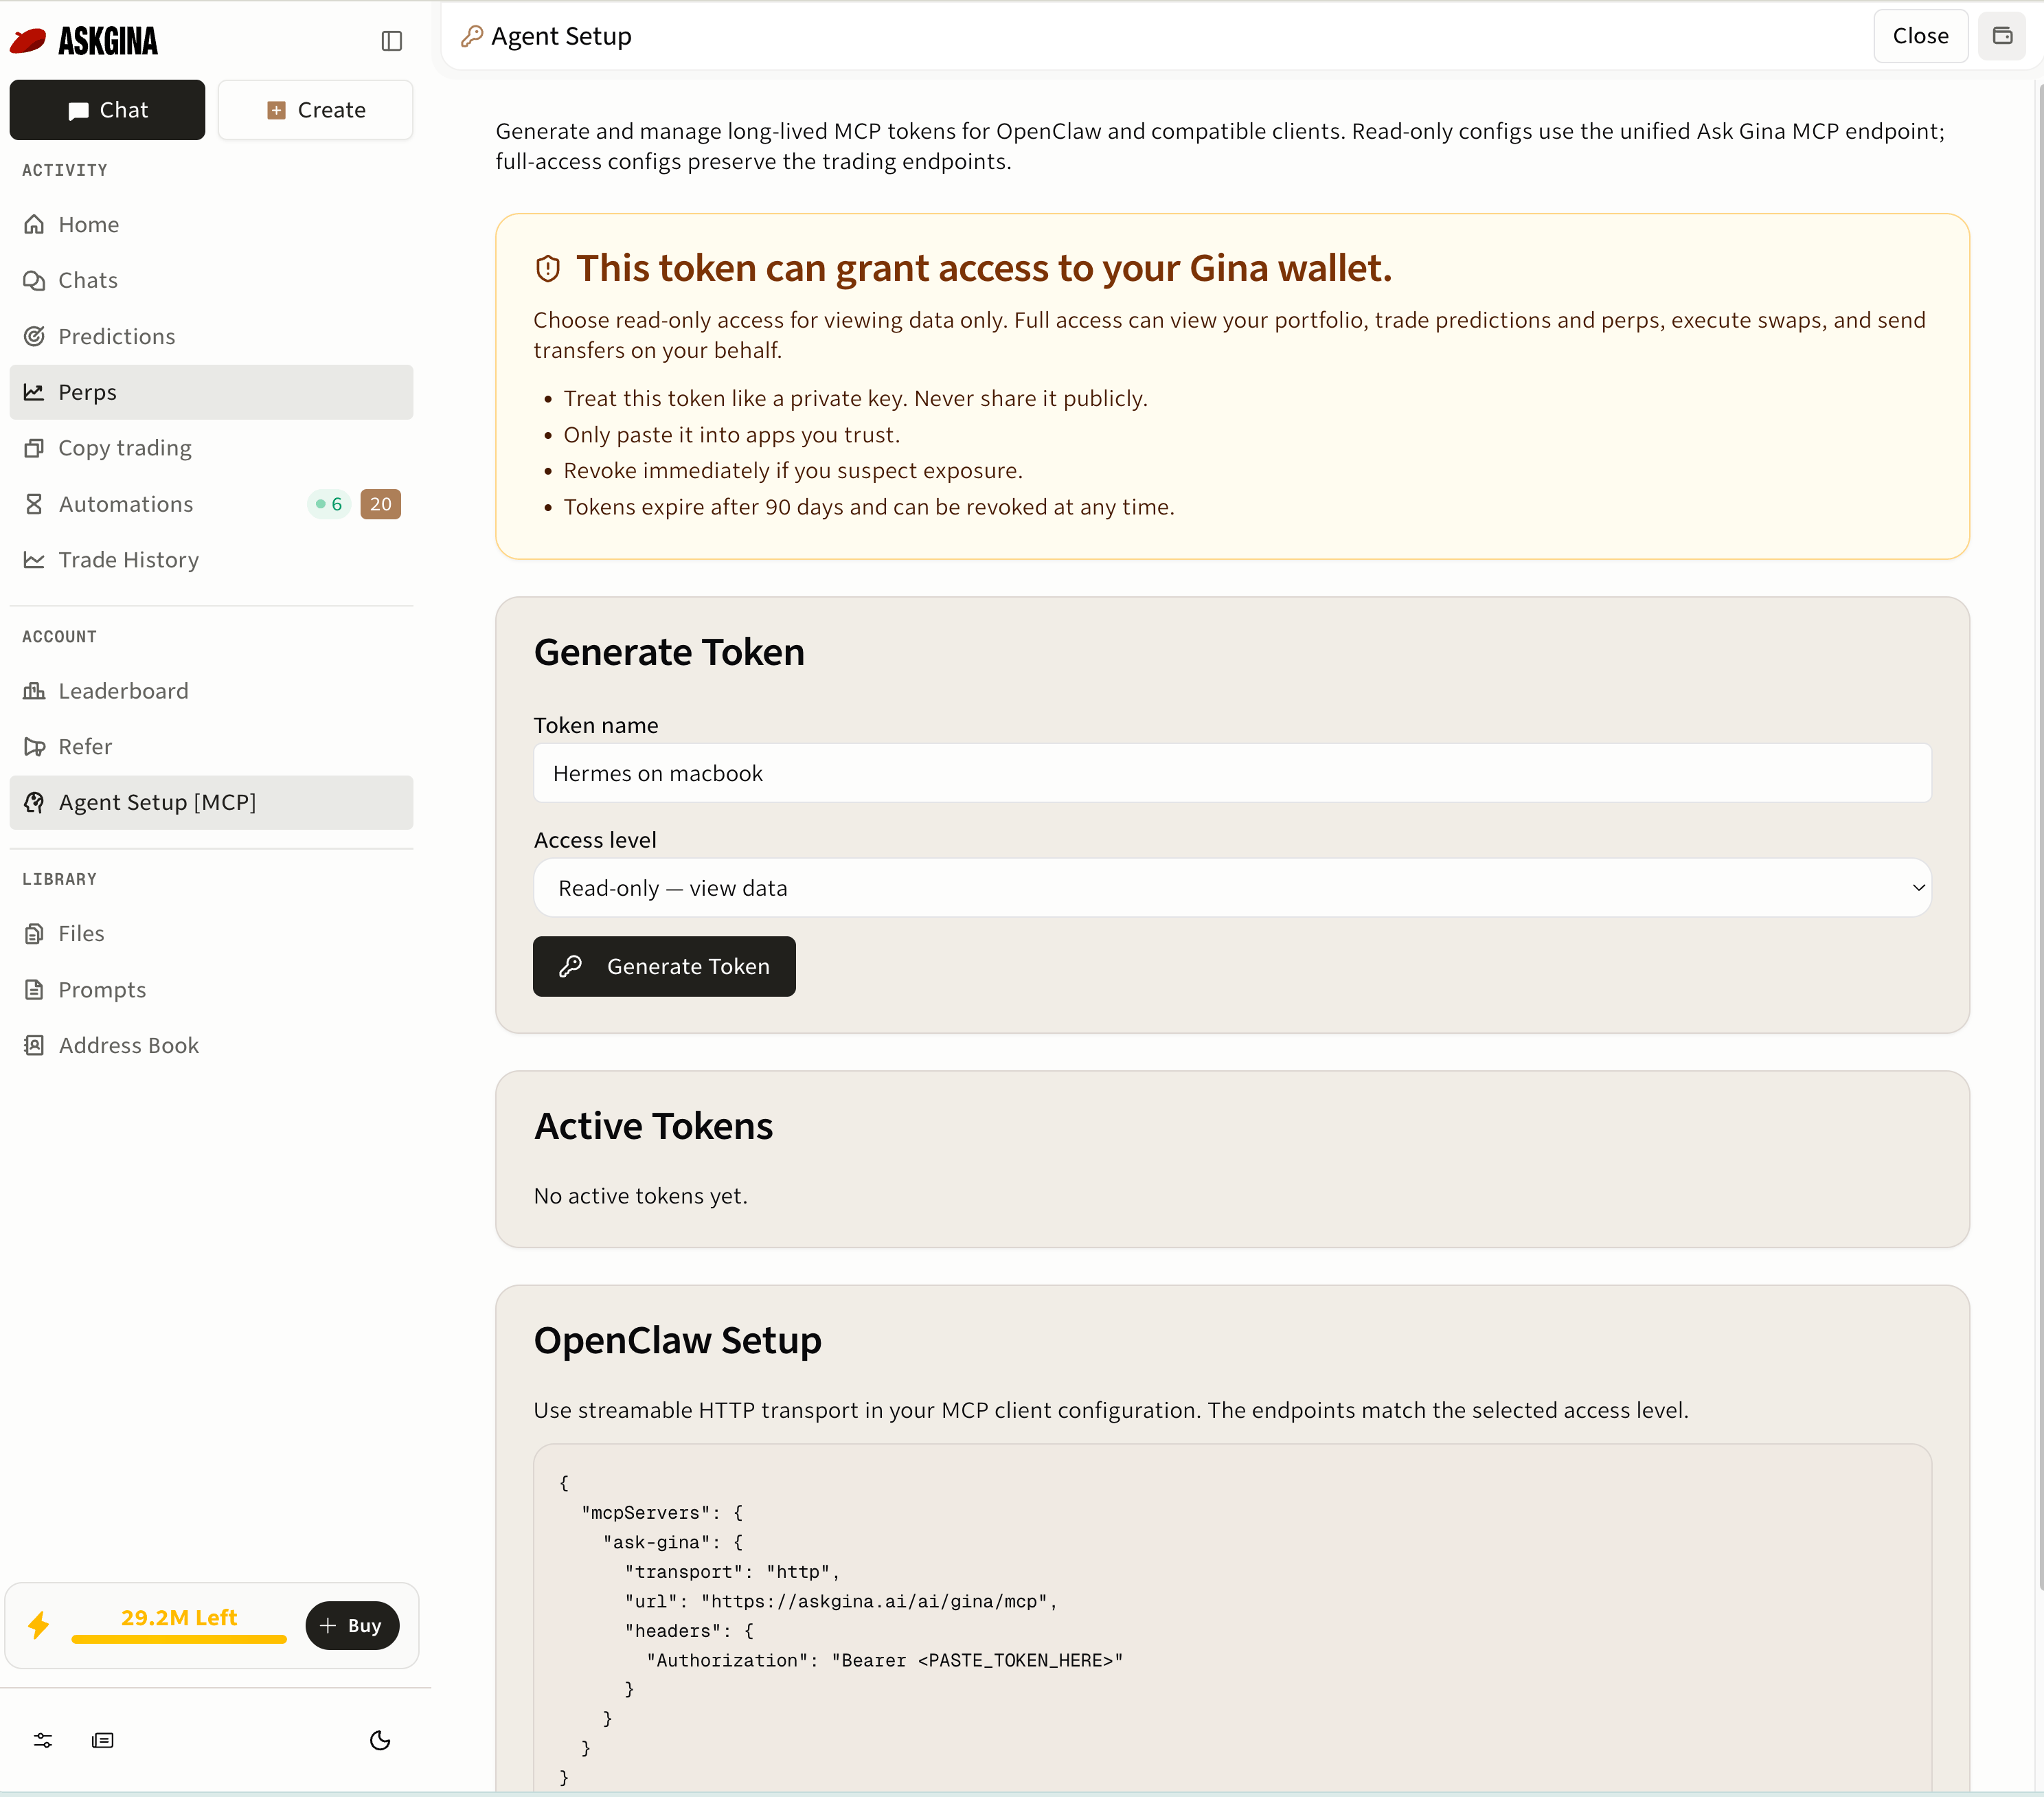Click the shield warning icon in alert
This screenshot has height=1797, width=2044.
click(x=548, y=268)
